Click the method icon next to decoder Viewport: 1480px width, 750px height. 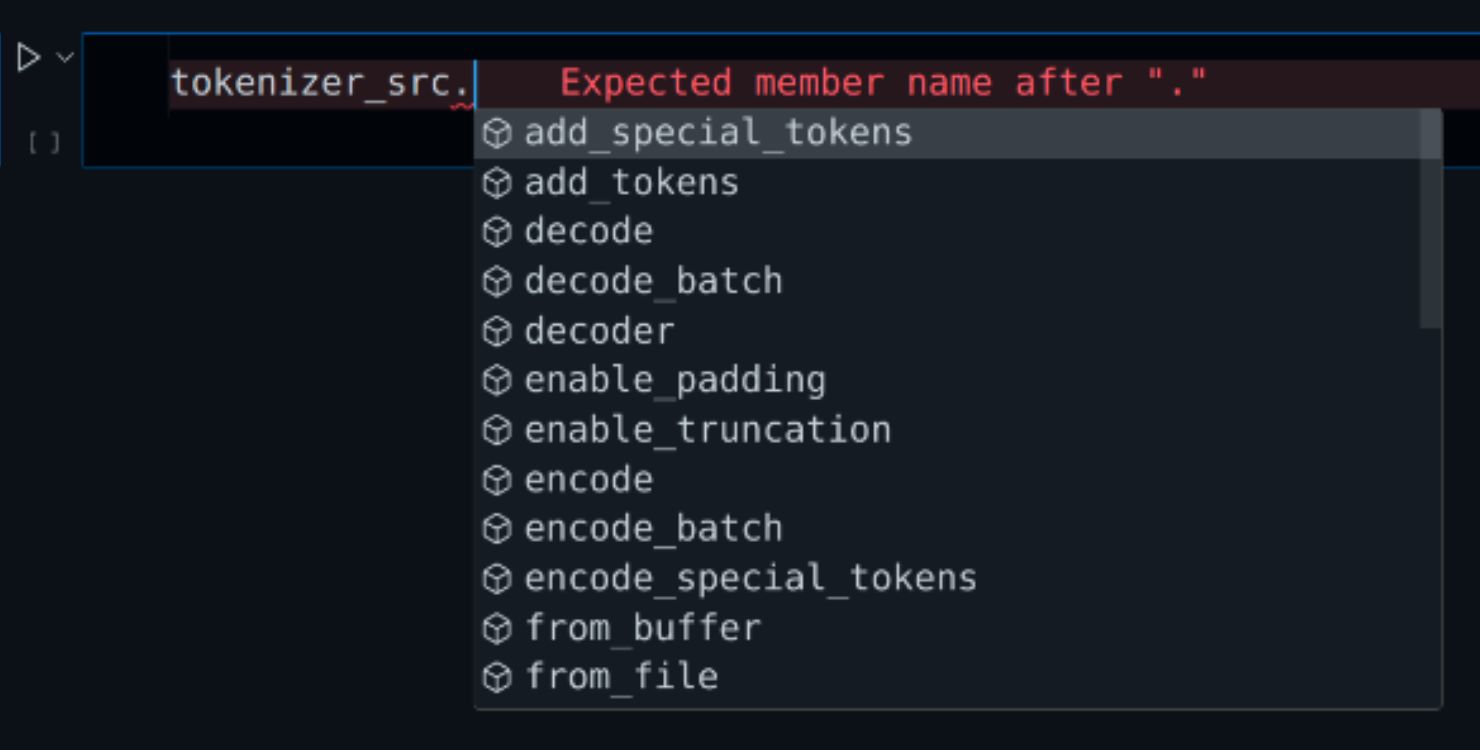[497, 330]
